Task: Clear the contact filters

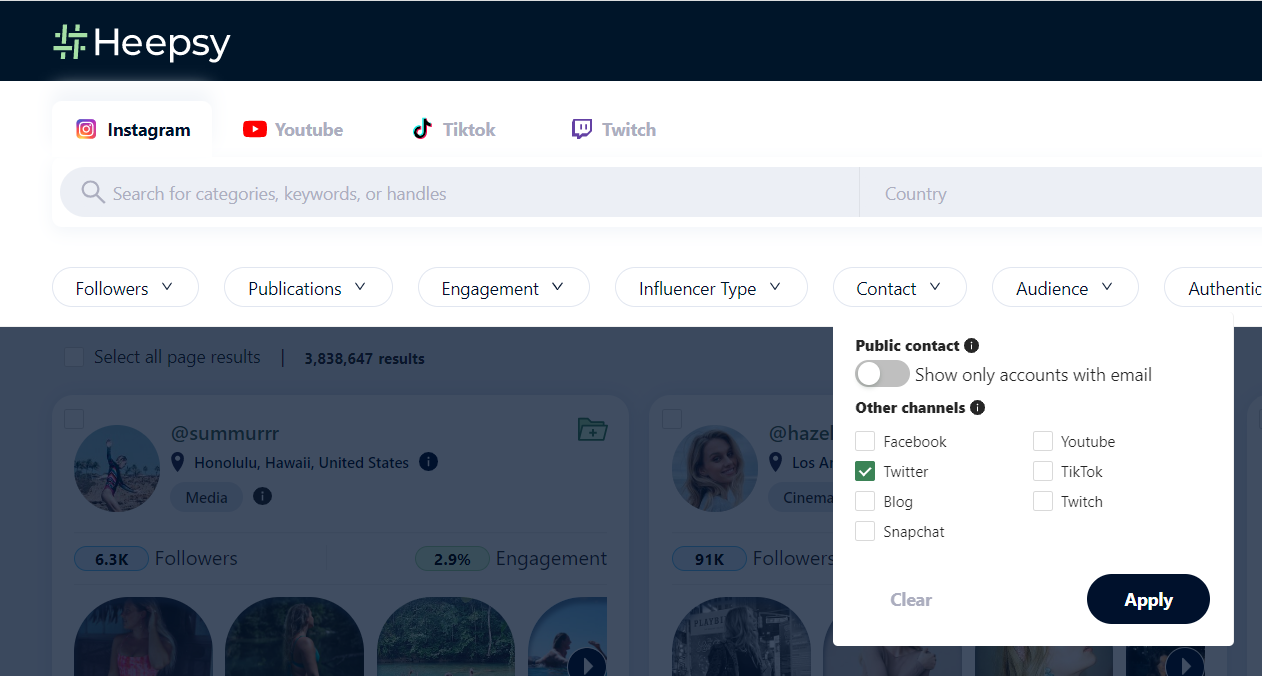Action: coord(911,599)
